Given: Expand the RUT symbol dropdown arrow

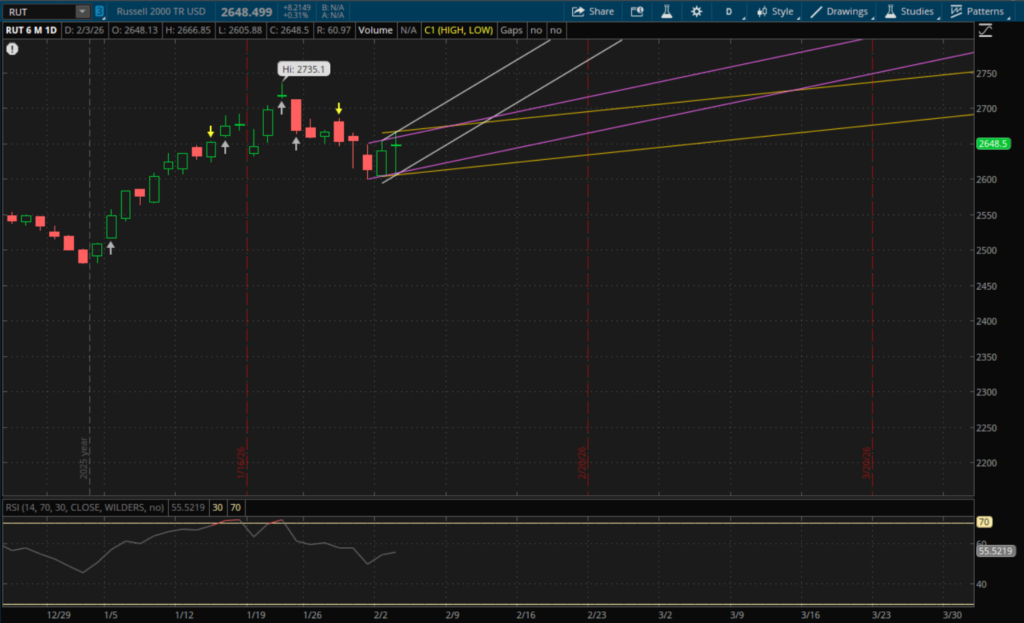Looking at the screenshot, I should (x=82, y=11).
